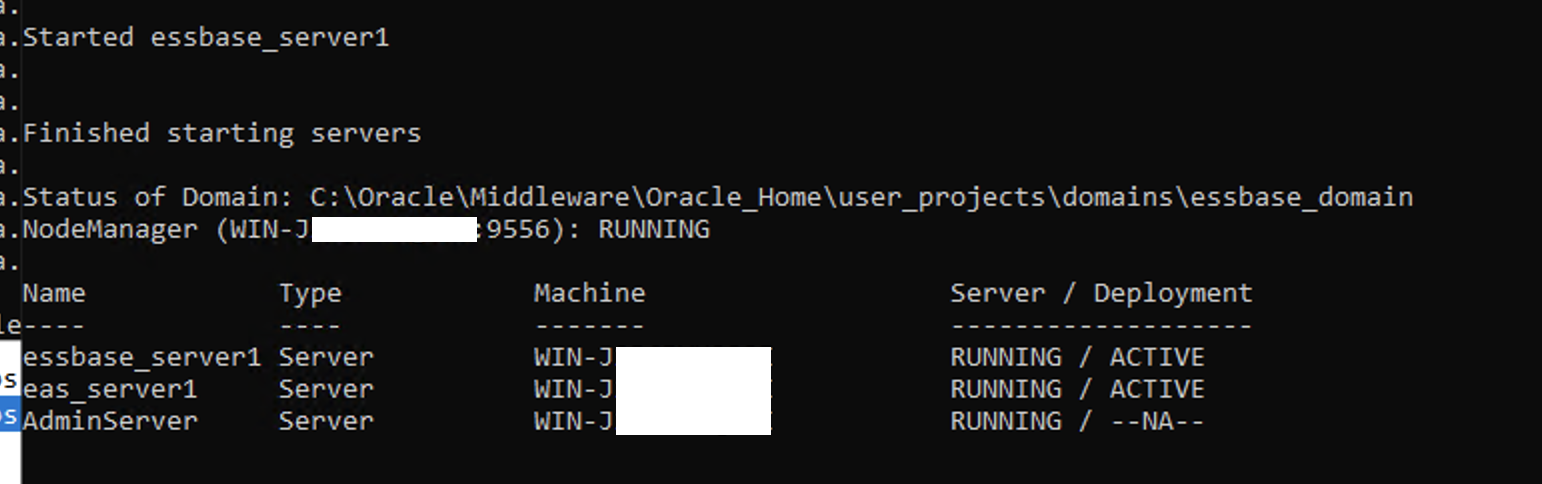
Task: Click the "RUNNING / ACTIVE" status for eas_server1
Action: click(1077, 389)
